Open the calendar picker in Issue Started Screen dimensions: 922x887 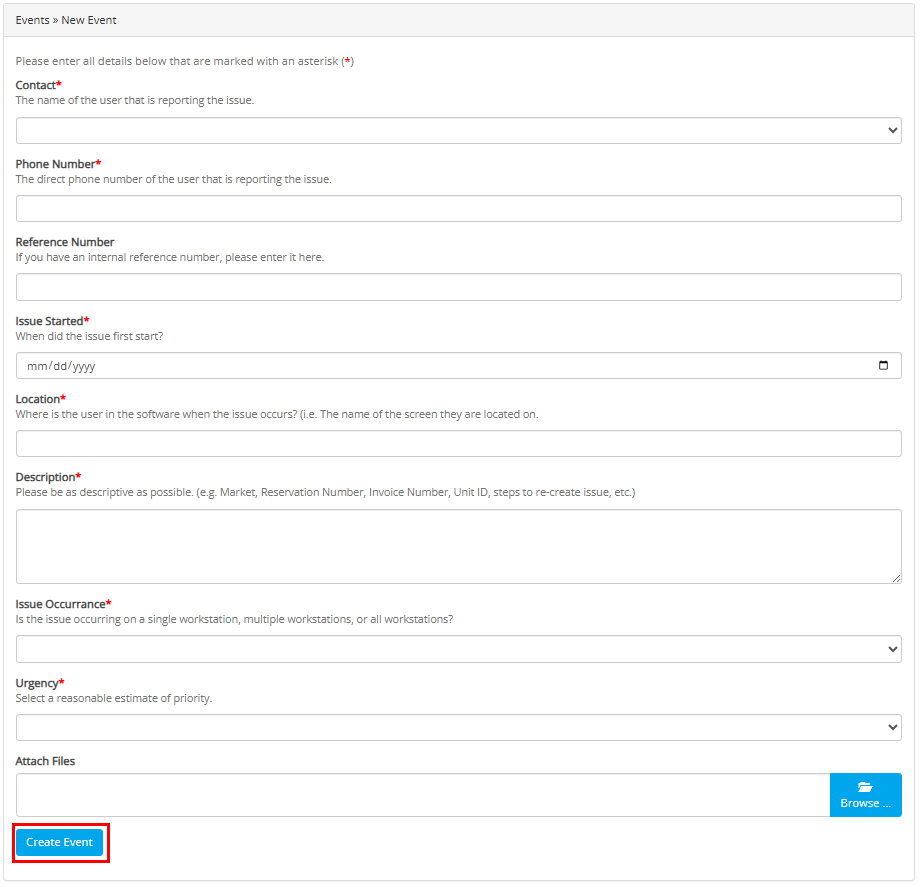882,366
